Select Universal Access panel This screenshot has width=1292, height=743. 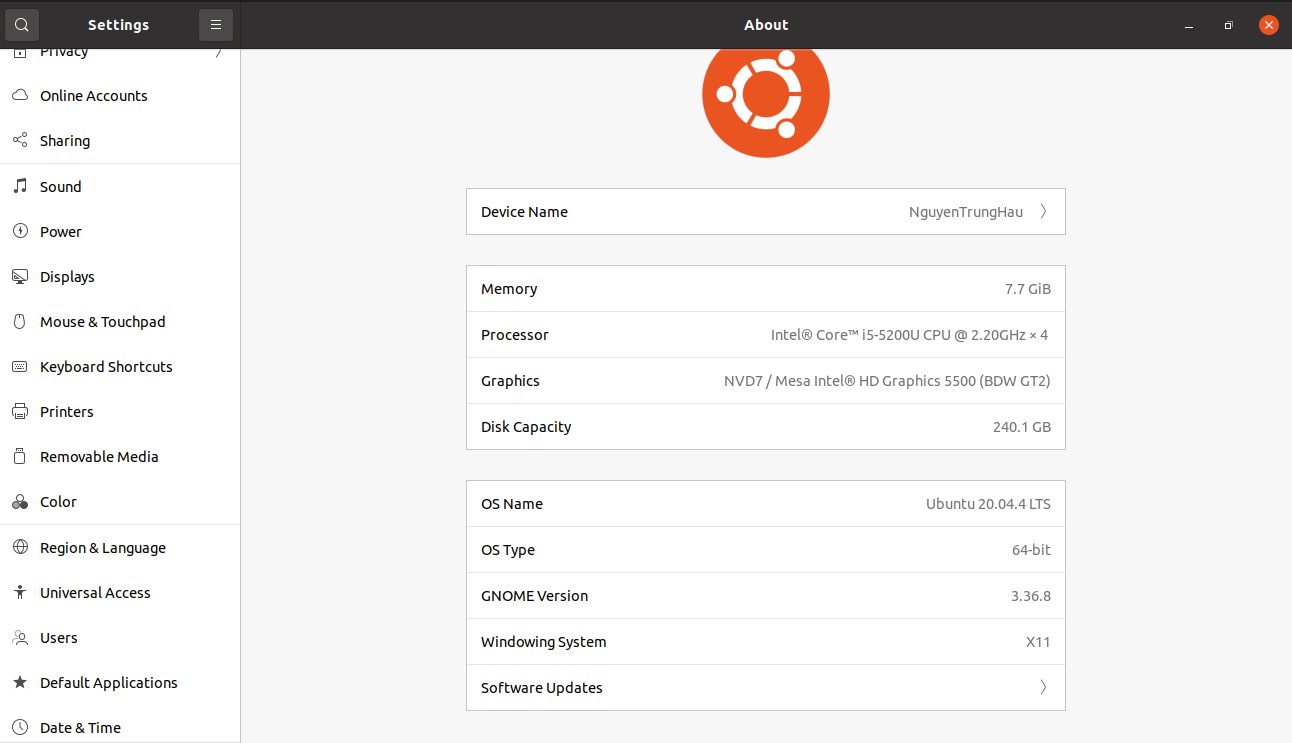120,593
